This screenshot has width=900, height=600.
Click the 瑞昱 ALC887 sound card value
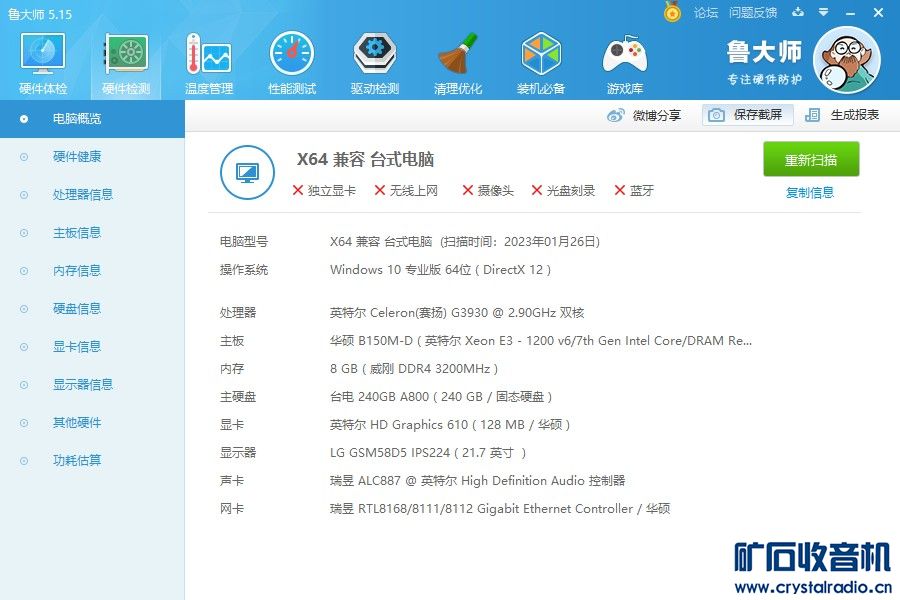tap(478, 481)
